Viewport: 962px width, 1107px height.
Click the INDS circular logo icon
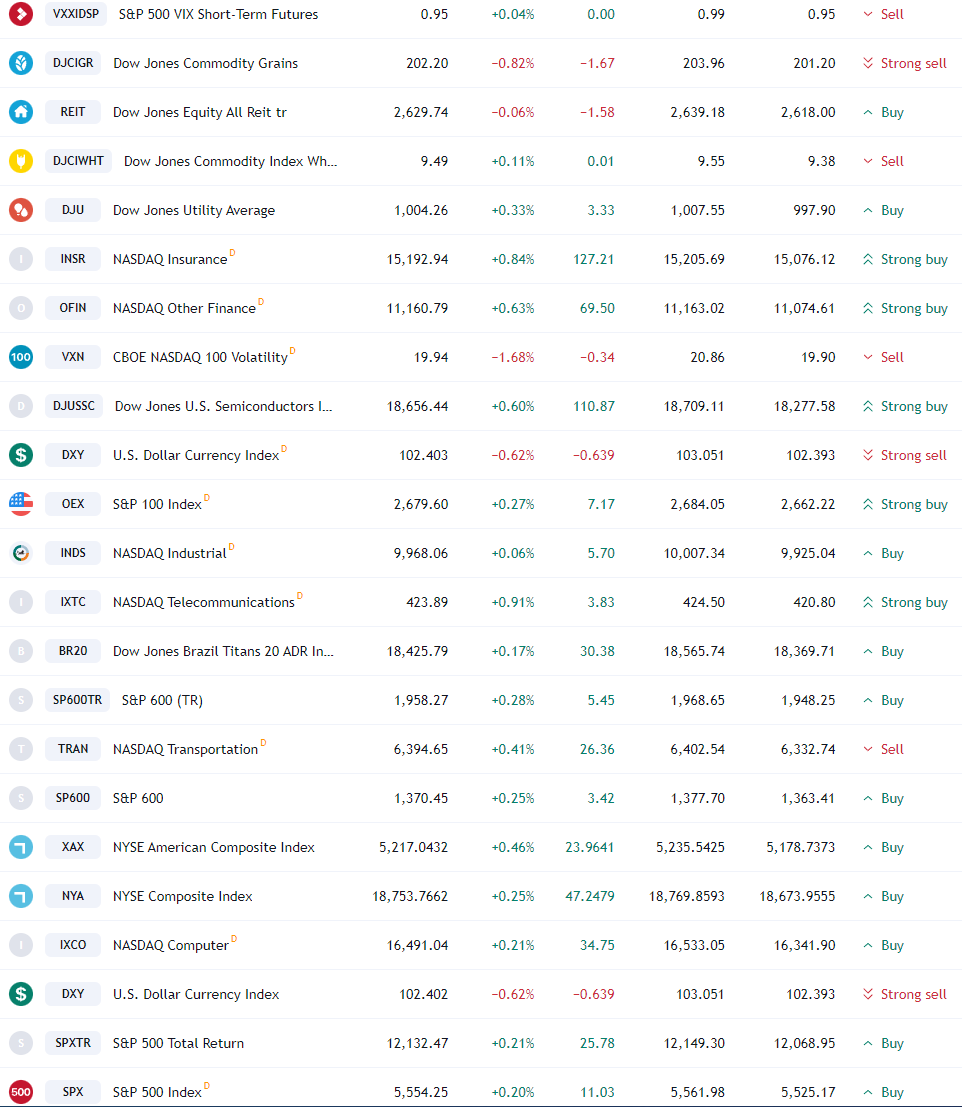tap(21, 553)
